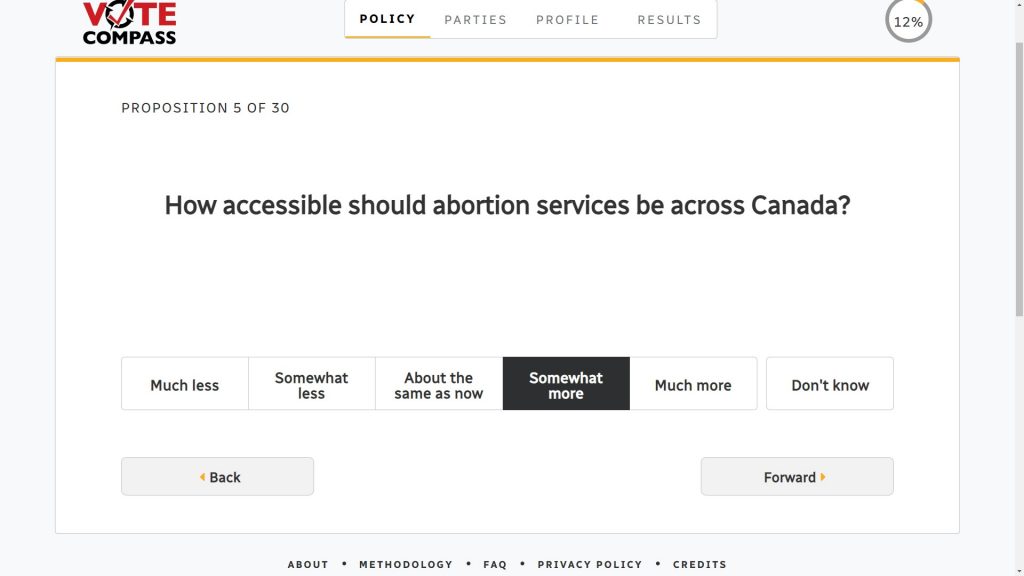Open the FAQ footer link
The width and height of the screenshot is (1024, 576).
pos(495,564)
